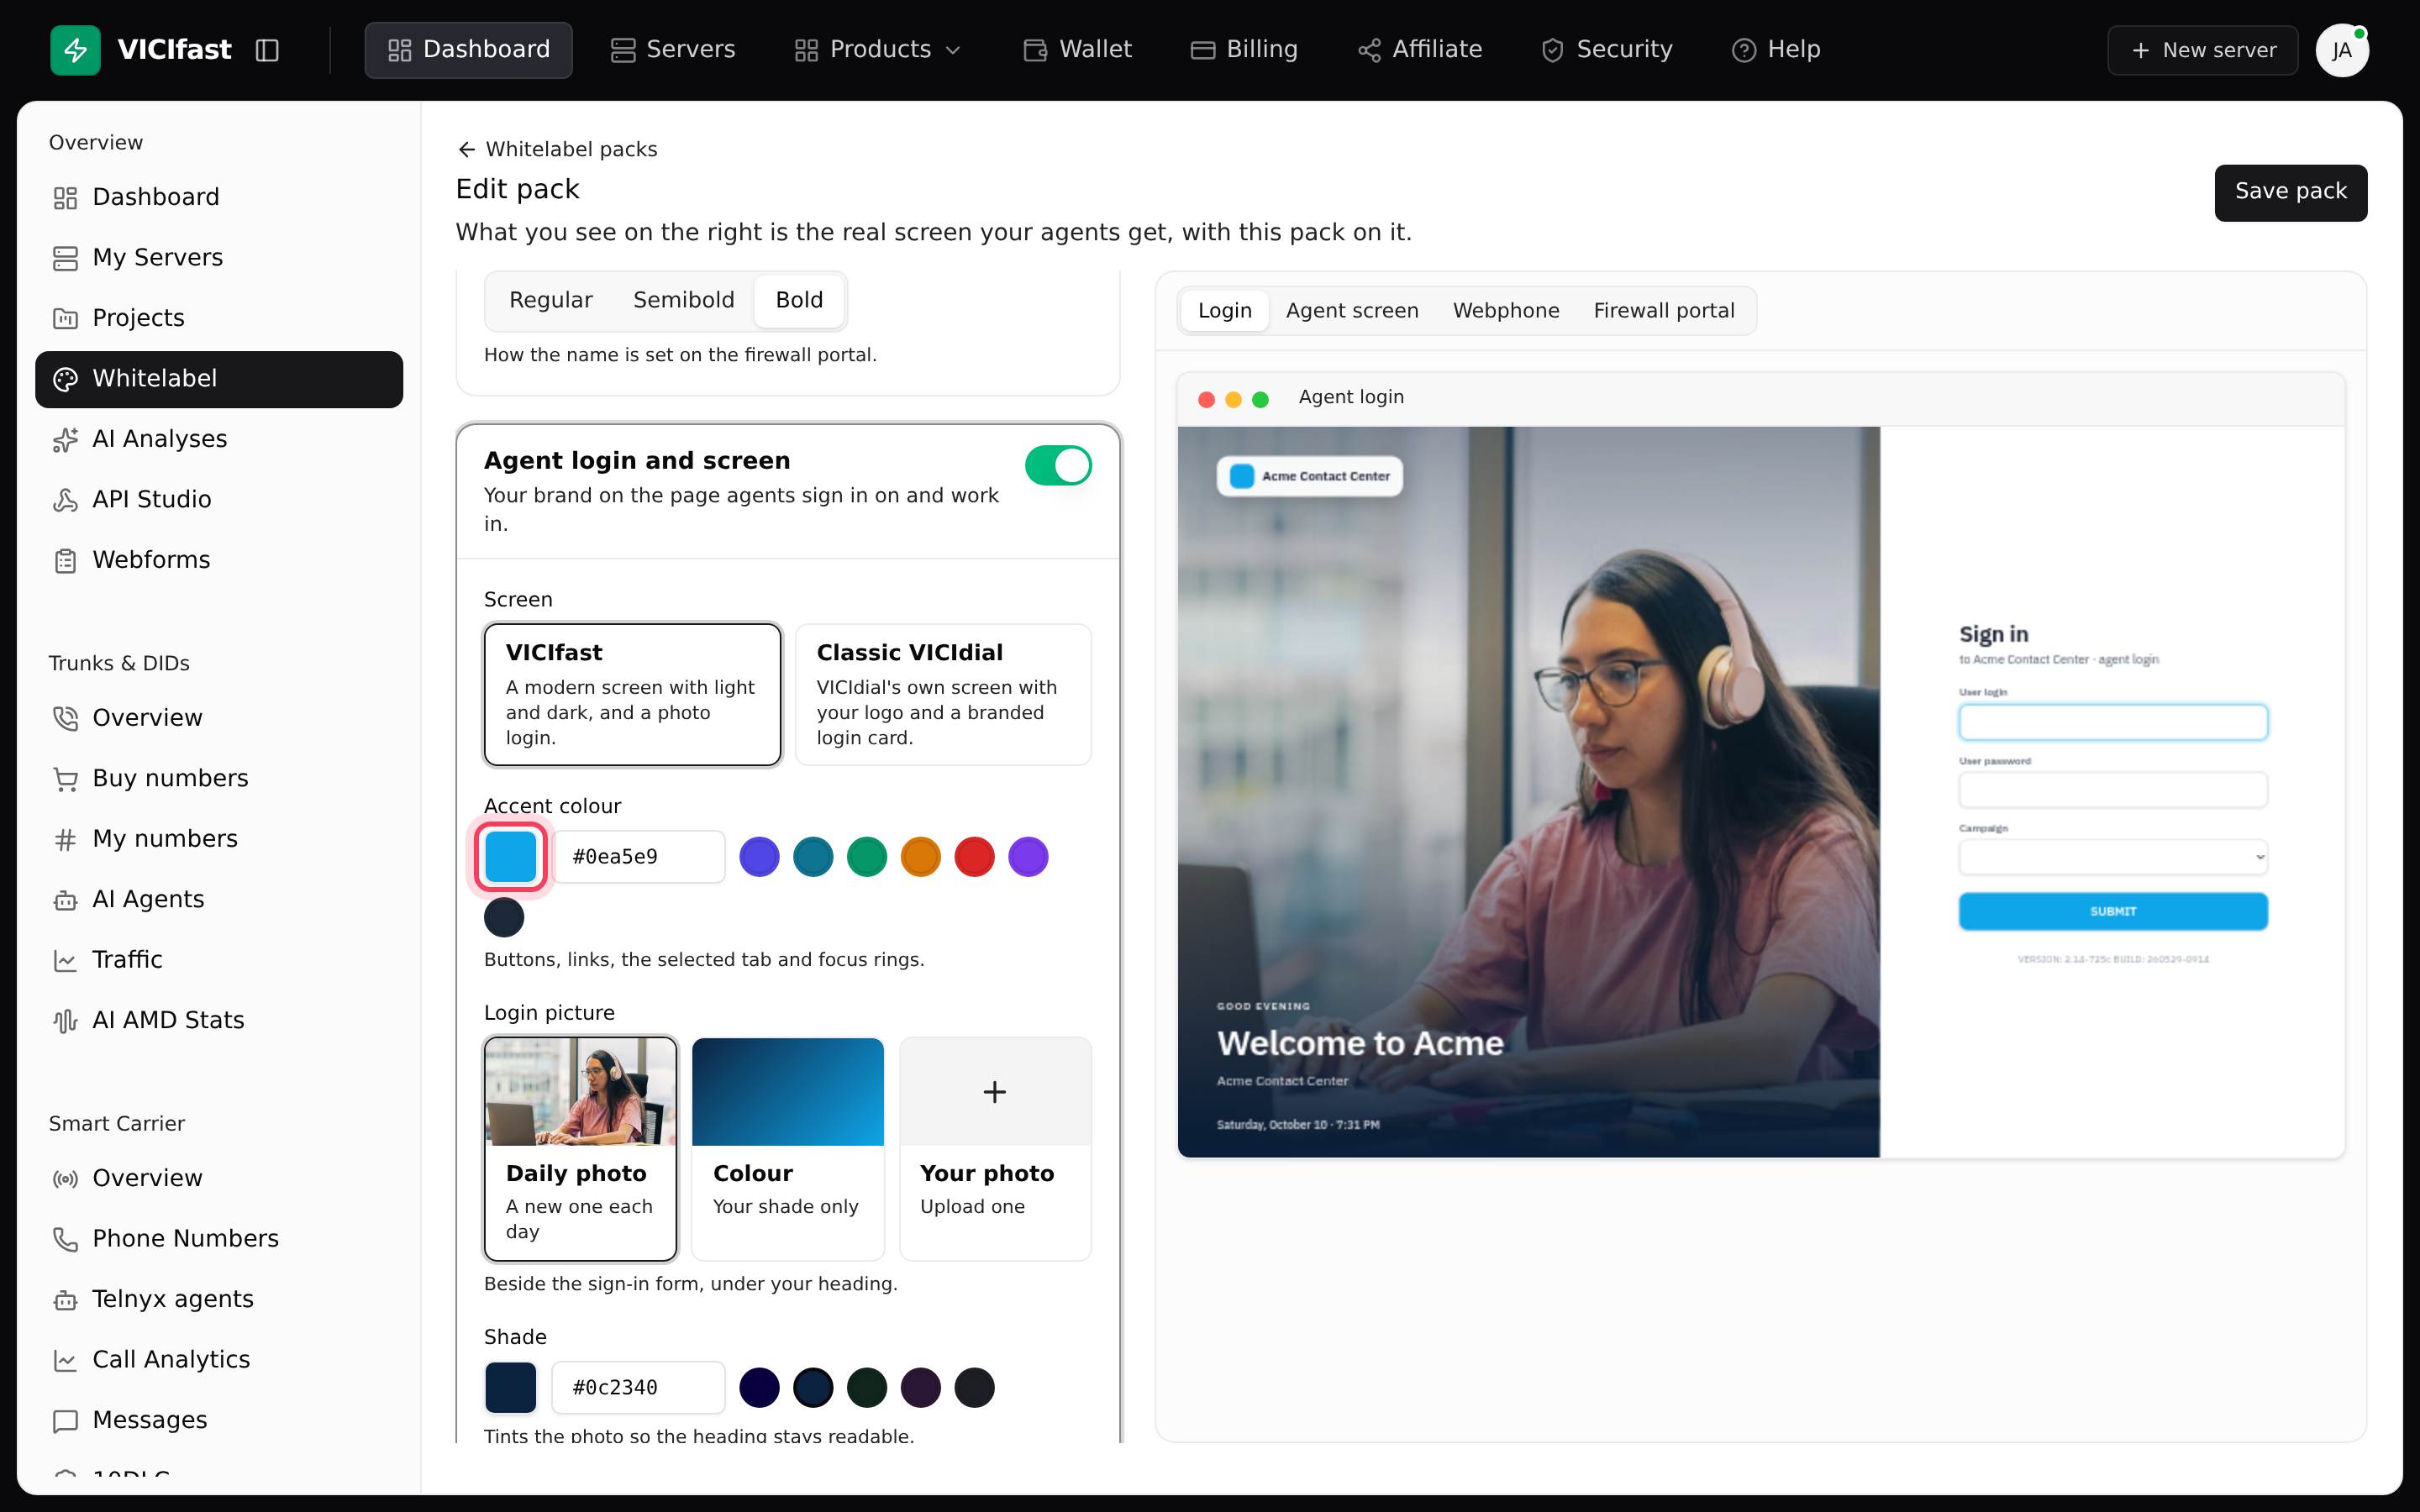This screenshot has width=2420, height=1512.
Task: Open My Servers in the sidebar
Action: (x=219, y=257)
